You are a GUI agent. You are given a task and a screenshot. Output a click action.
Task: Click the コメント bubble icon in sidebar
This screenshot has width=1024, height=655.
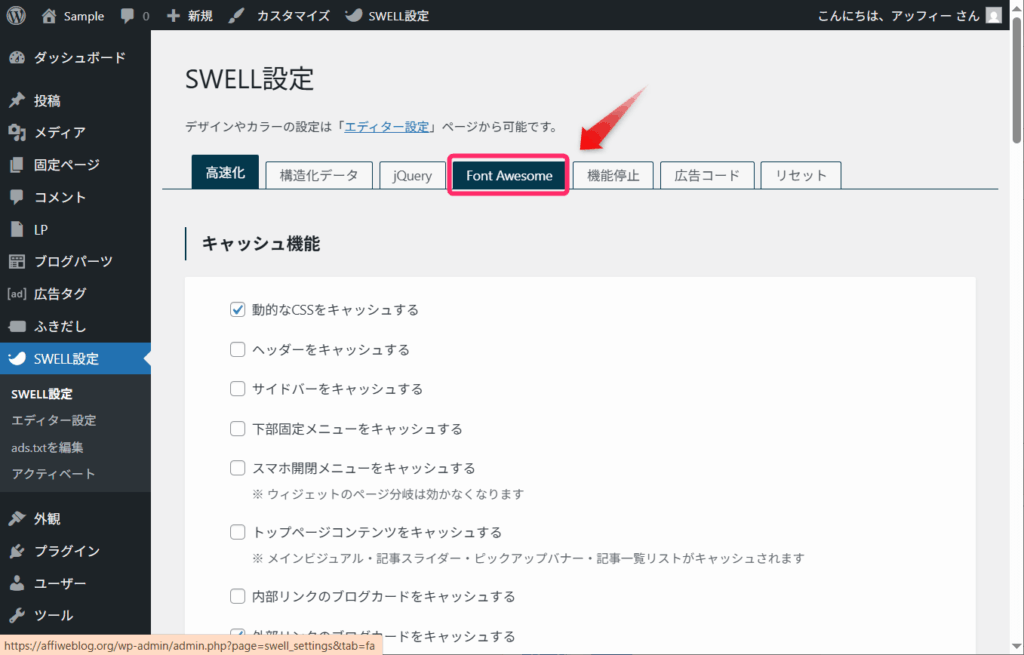[17, 197]
